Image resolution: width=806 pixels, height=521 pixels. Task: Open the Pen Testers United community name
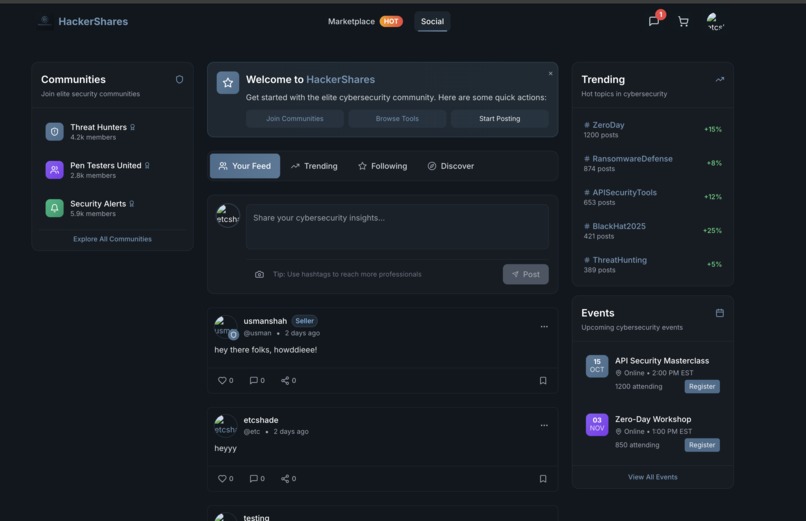point(105,165)
